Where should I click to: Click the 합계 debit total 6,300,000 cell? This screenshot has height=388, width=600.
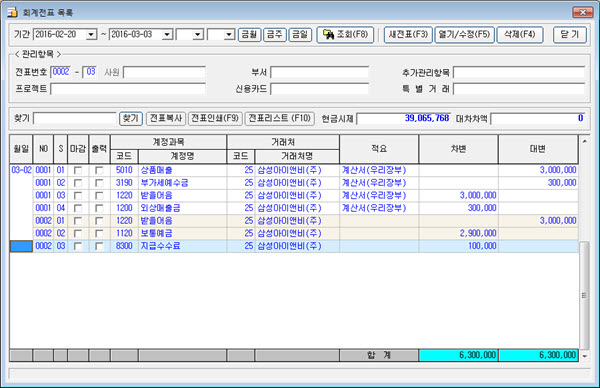(x=458, y=355)
